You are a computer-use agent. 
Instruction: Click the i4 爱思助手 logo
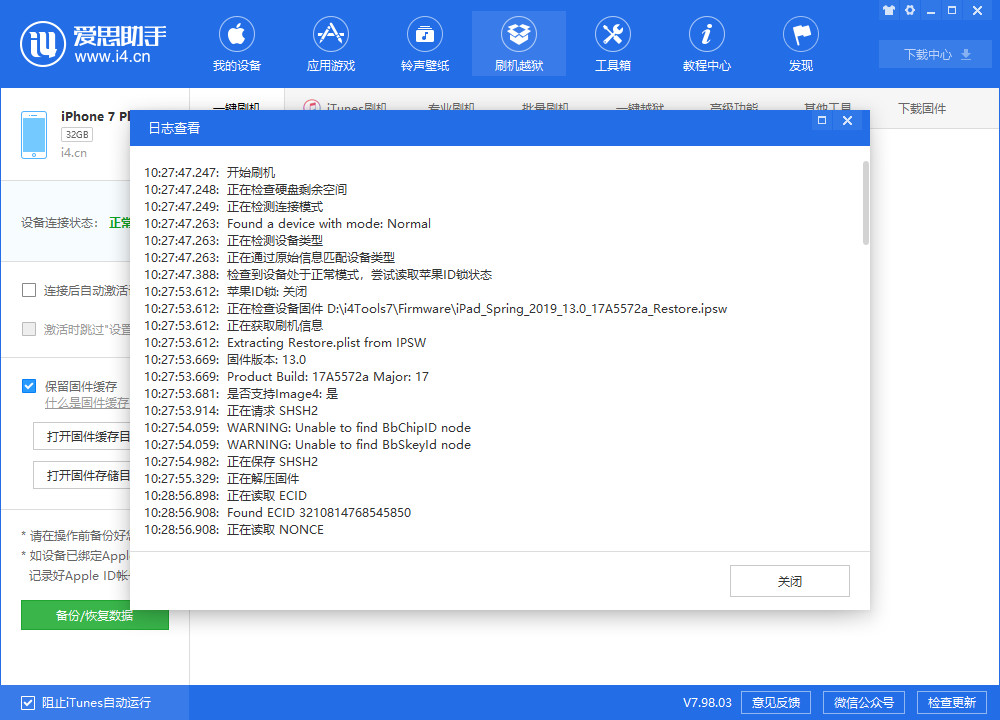coord(93,44)
